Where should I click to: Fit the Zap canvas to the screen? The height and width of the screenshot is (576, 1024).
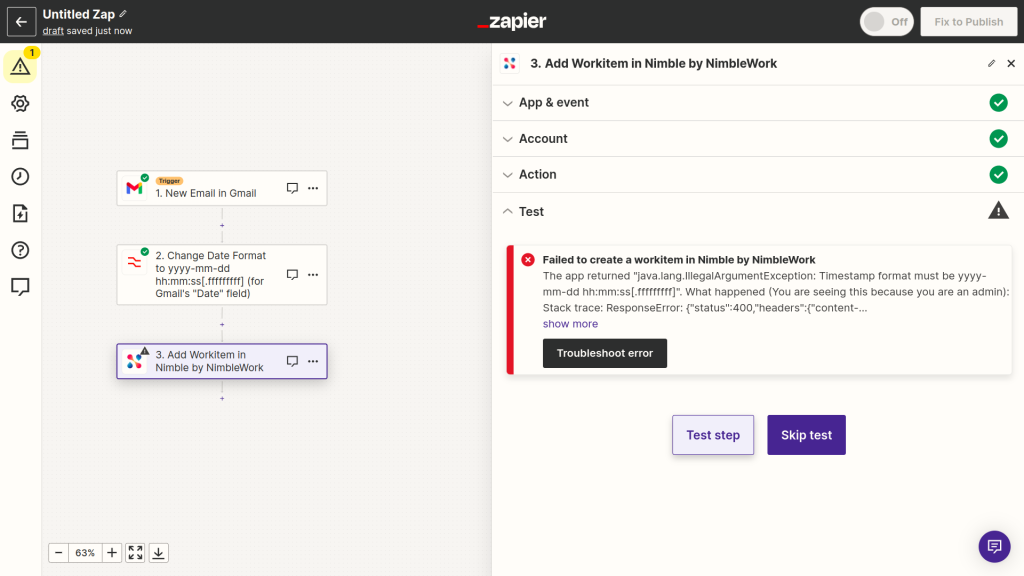point(135,552)
